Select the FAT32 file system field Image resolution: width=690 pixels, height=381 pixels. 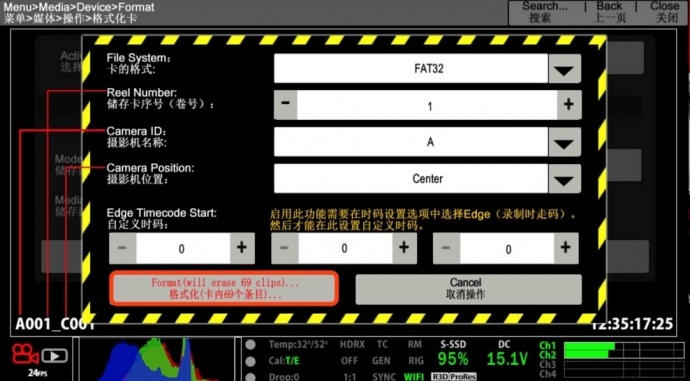tap(411, 69)
